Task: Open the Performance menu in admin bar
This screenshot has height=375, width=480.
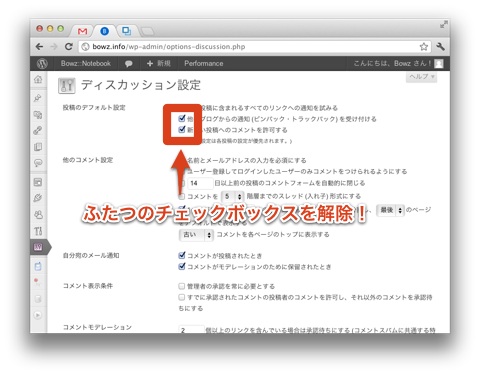Action: point(204,63)
